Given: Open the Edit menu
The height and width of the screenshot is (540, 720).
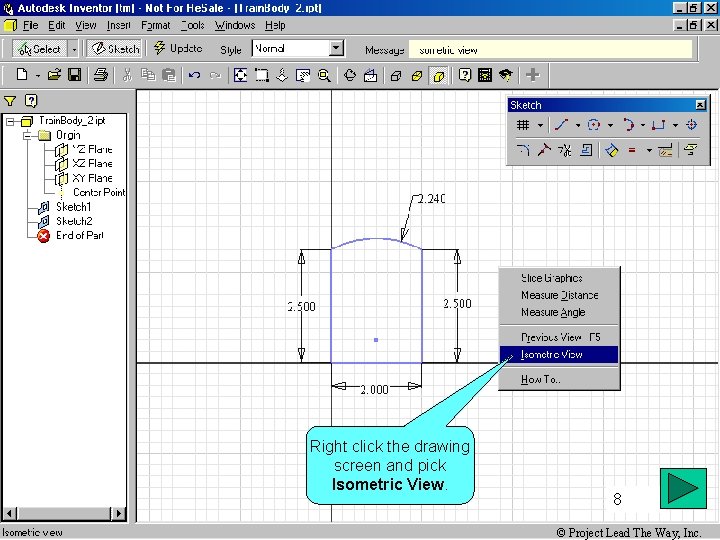Looking at the screenshot, I should (x=57, y=25).
